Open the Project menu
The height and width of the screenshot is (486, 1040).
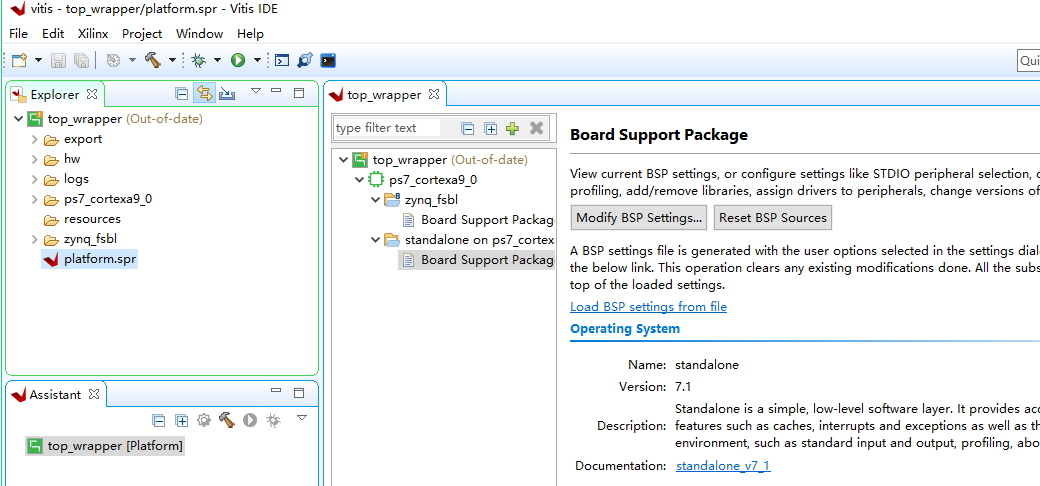(x=142, y=34)
